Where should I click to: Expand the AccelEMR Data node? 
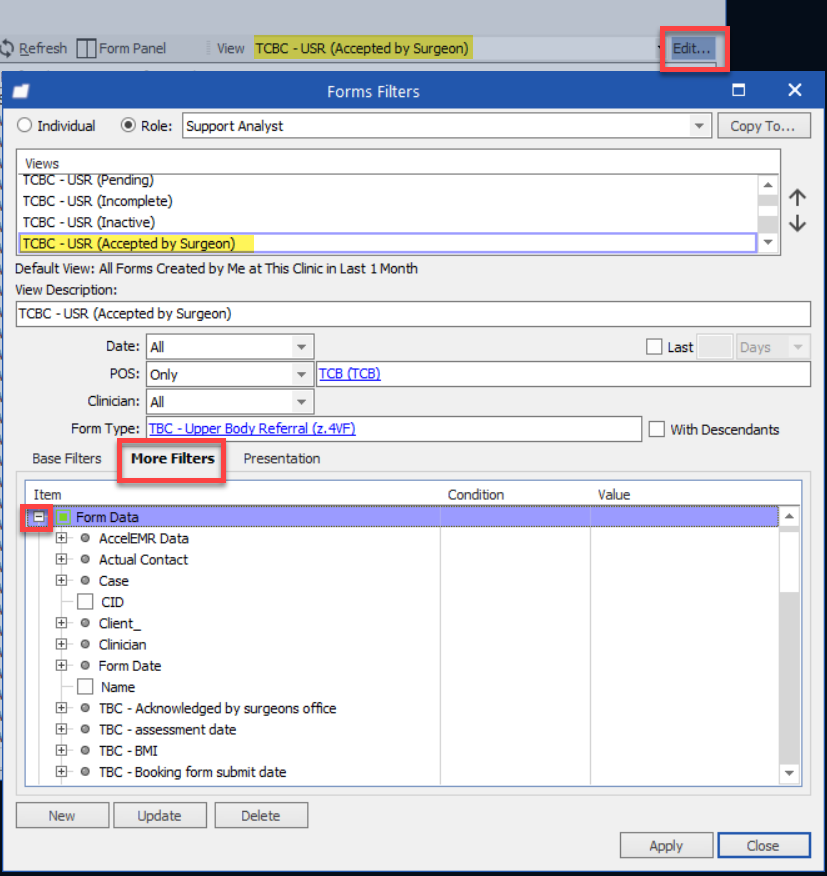(61, 538)
